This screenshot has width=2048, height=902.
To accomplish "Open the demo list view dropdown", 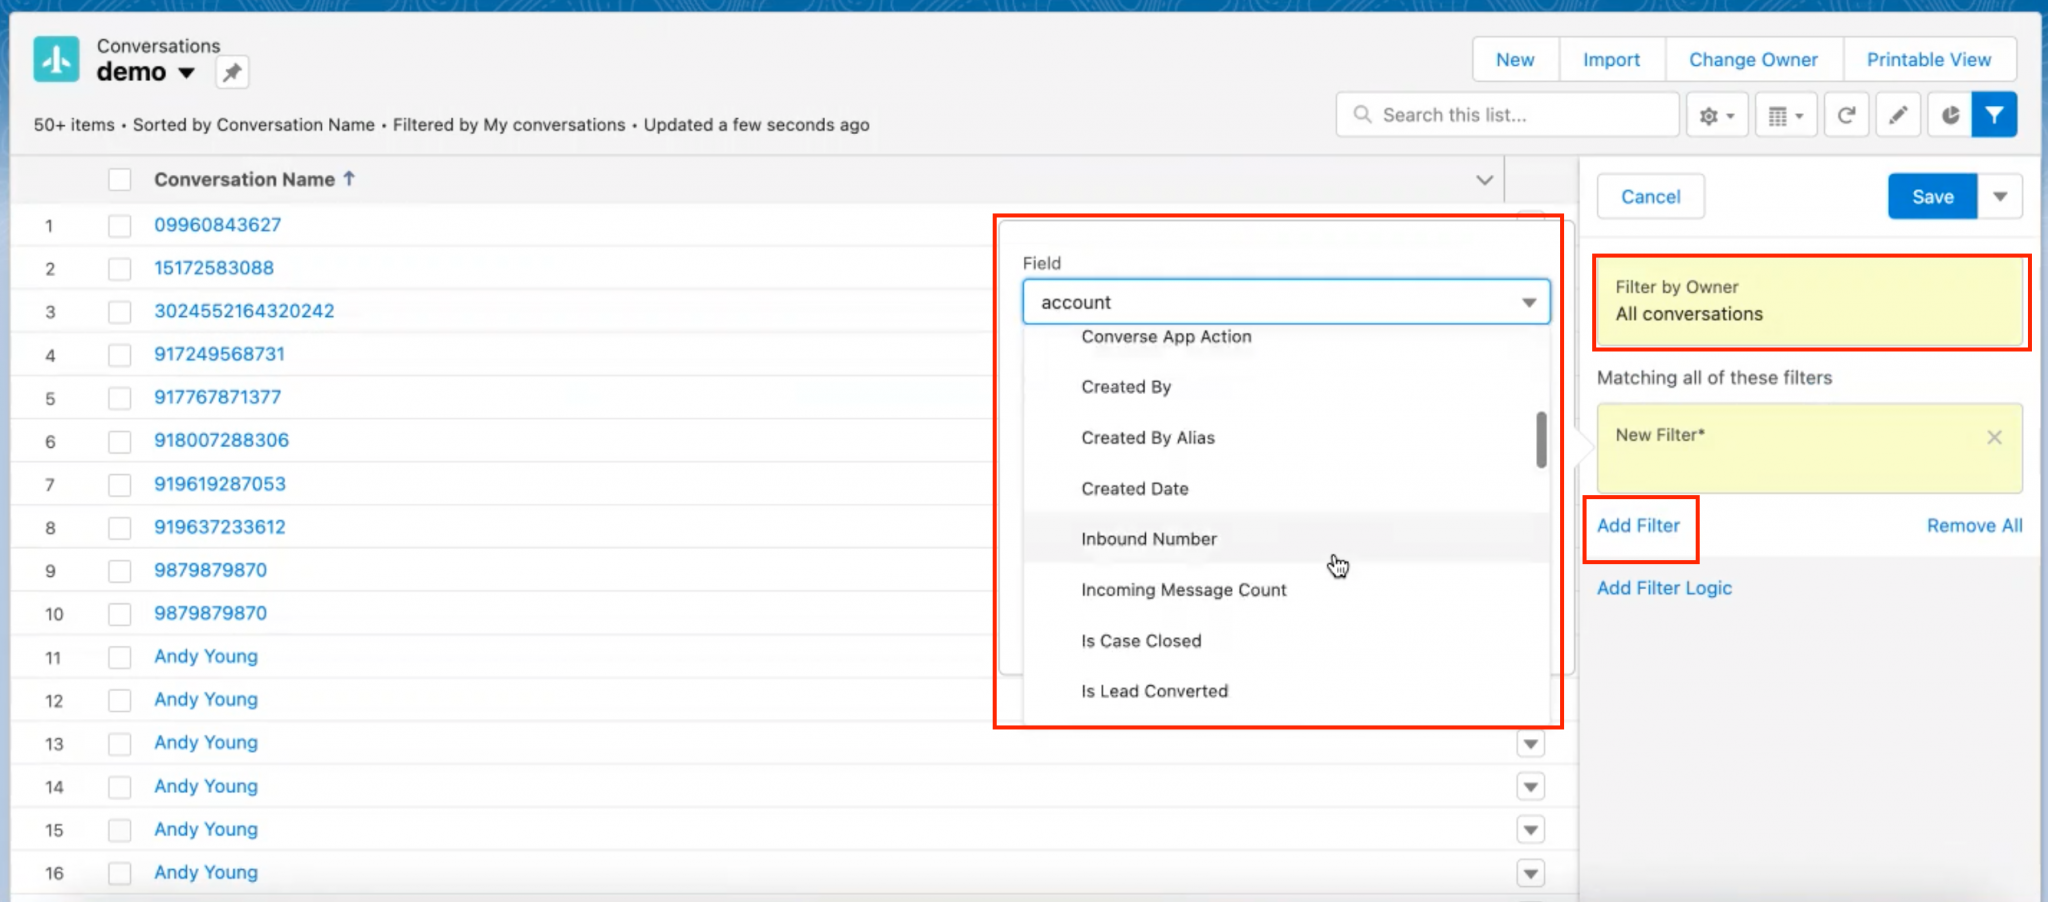I will pos(187,72).
